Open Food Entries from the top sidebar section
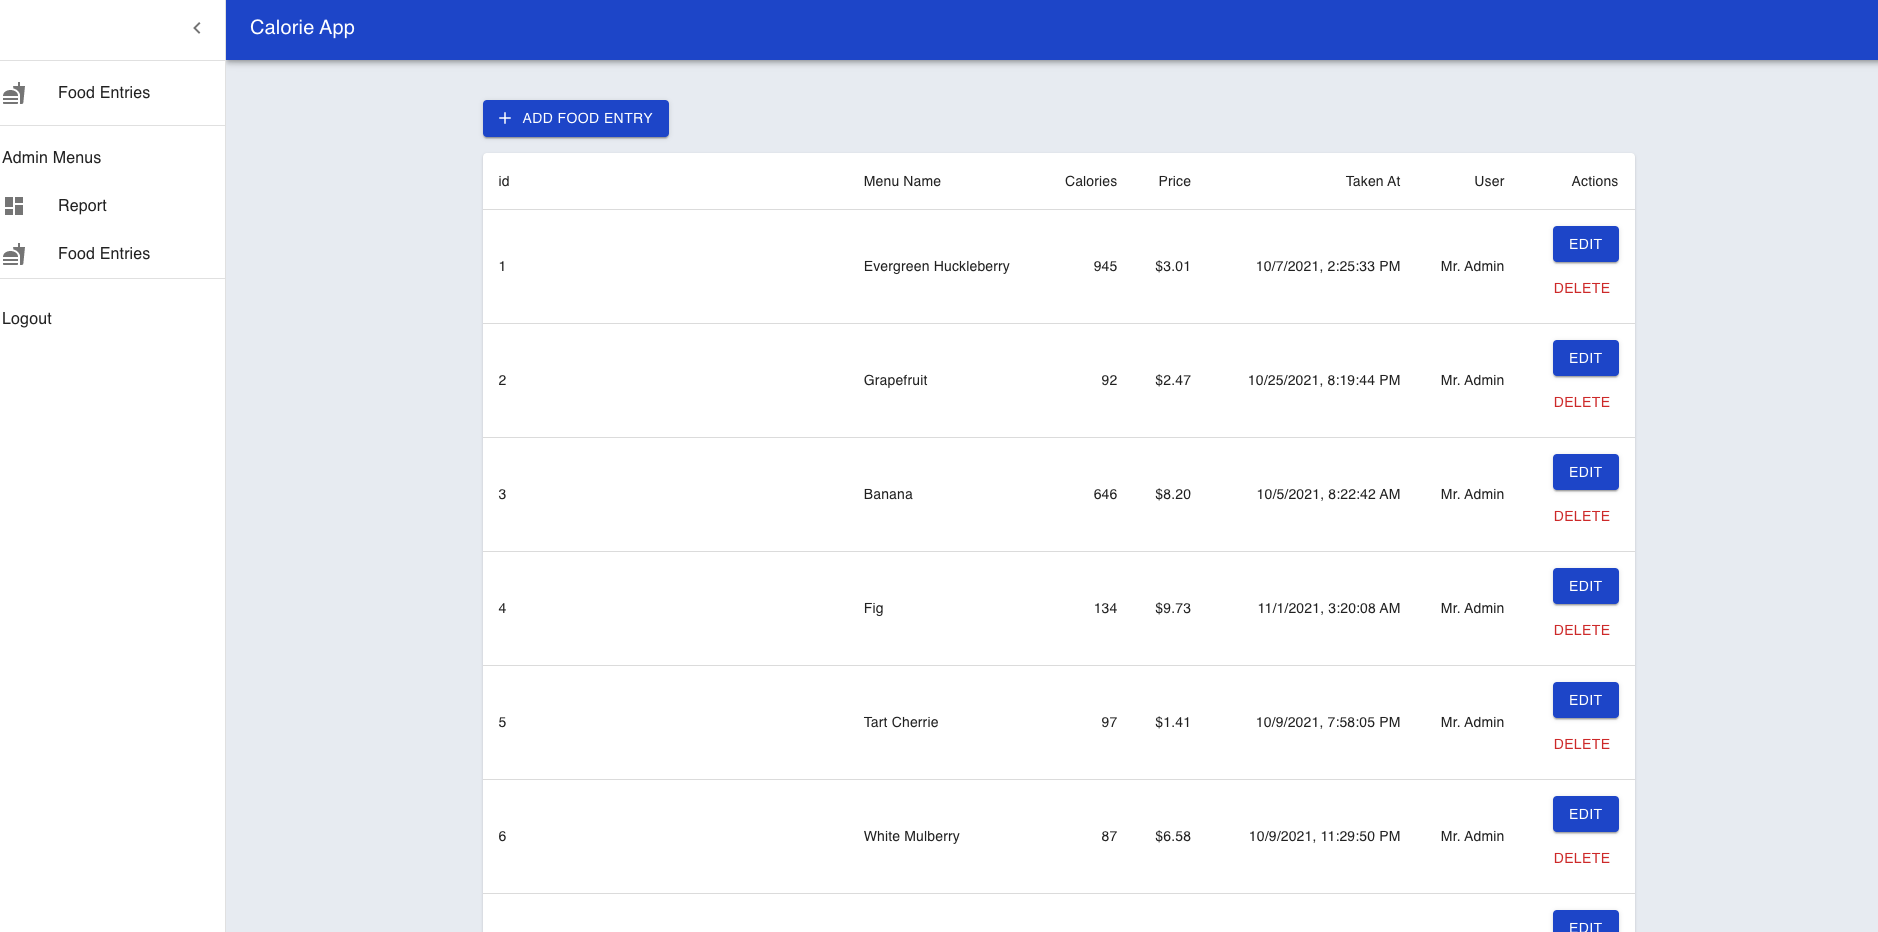Image resolution: width=1878 pixels, height=932 pixels. point(103,92)
